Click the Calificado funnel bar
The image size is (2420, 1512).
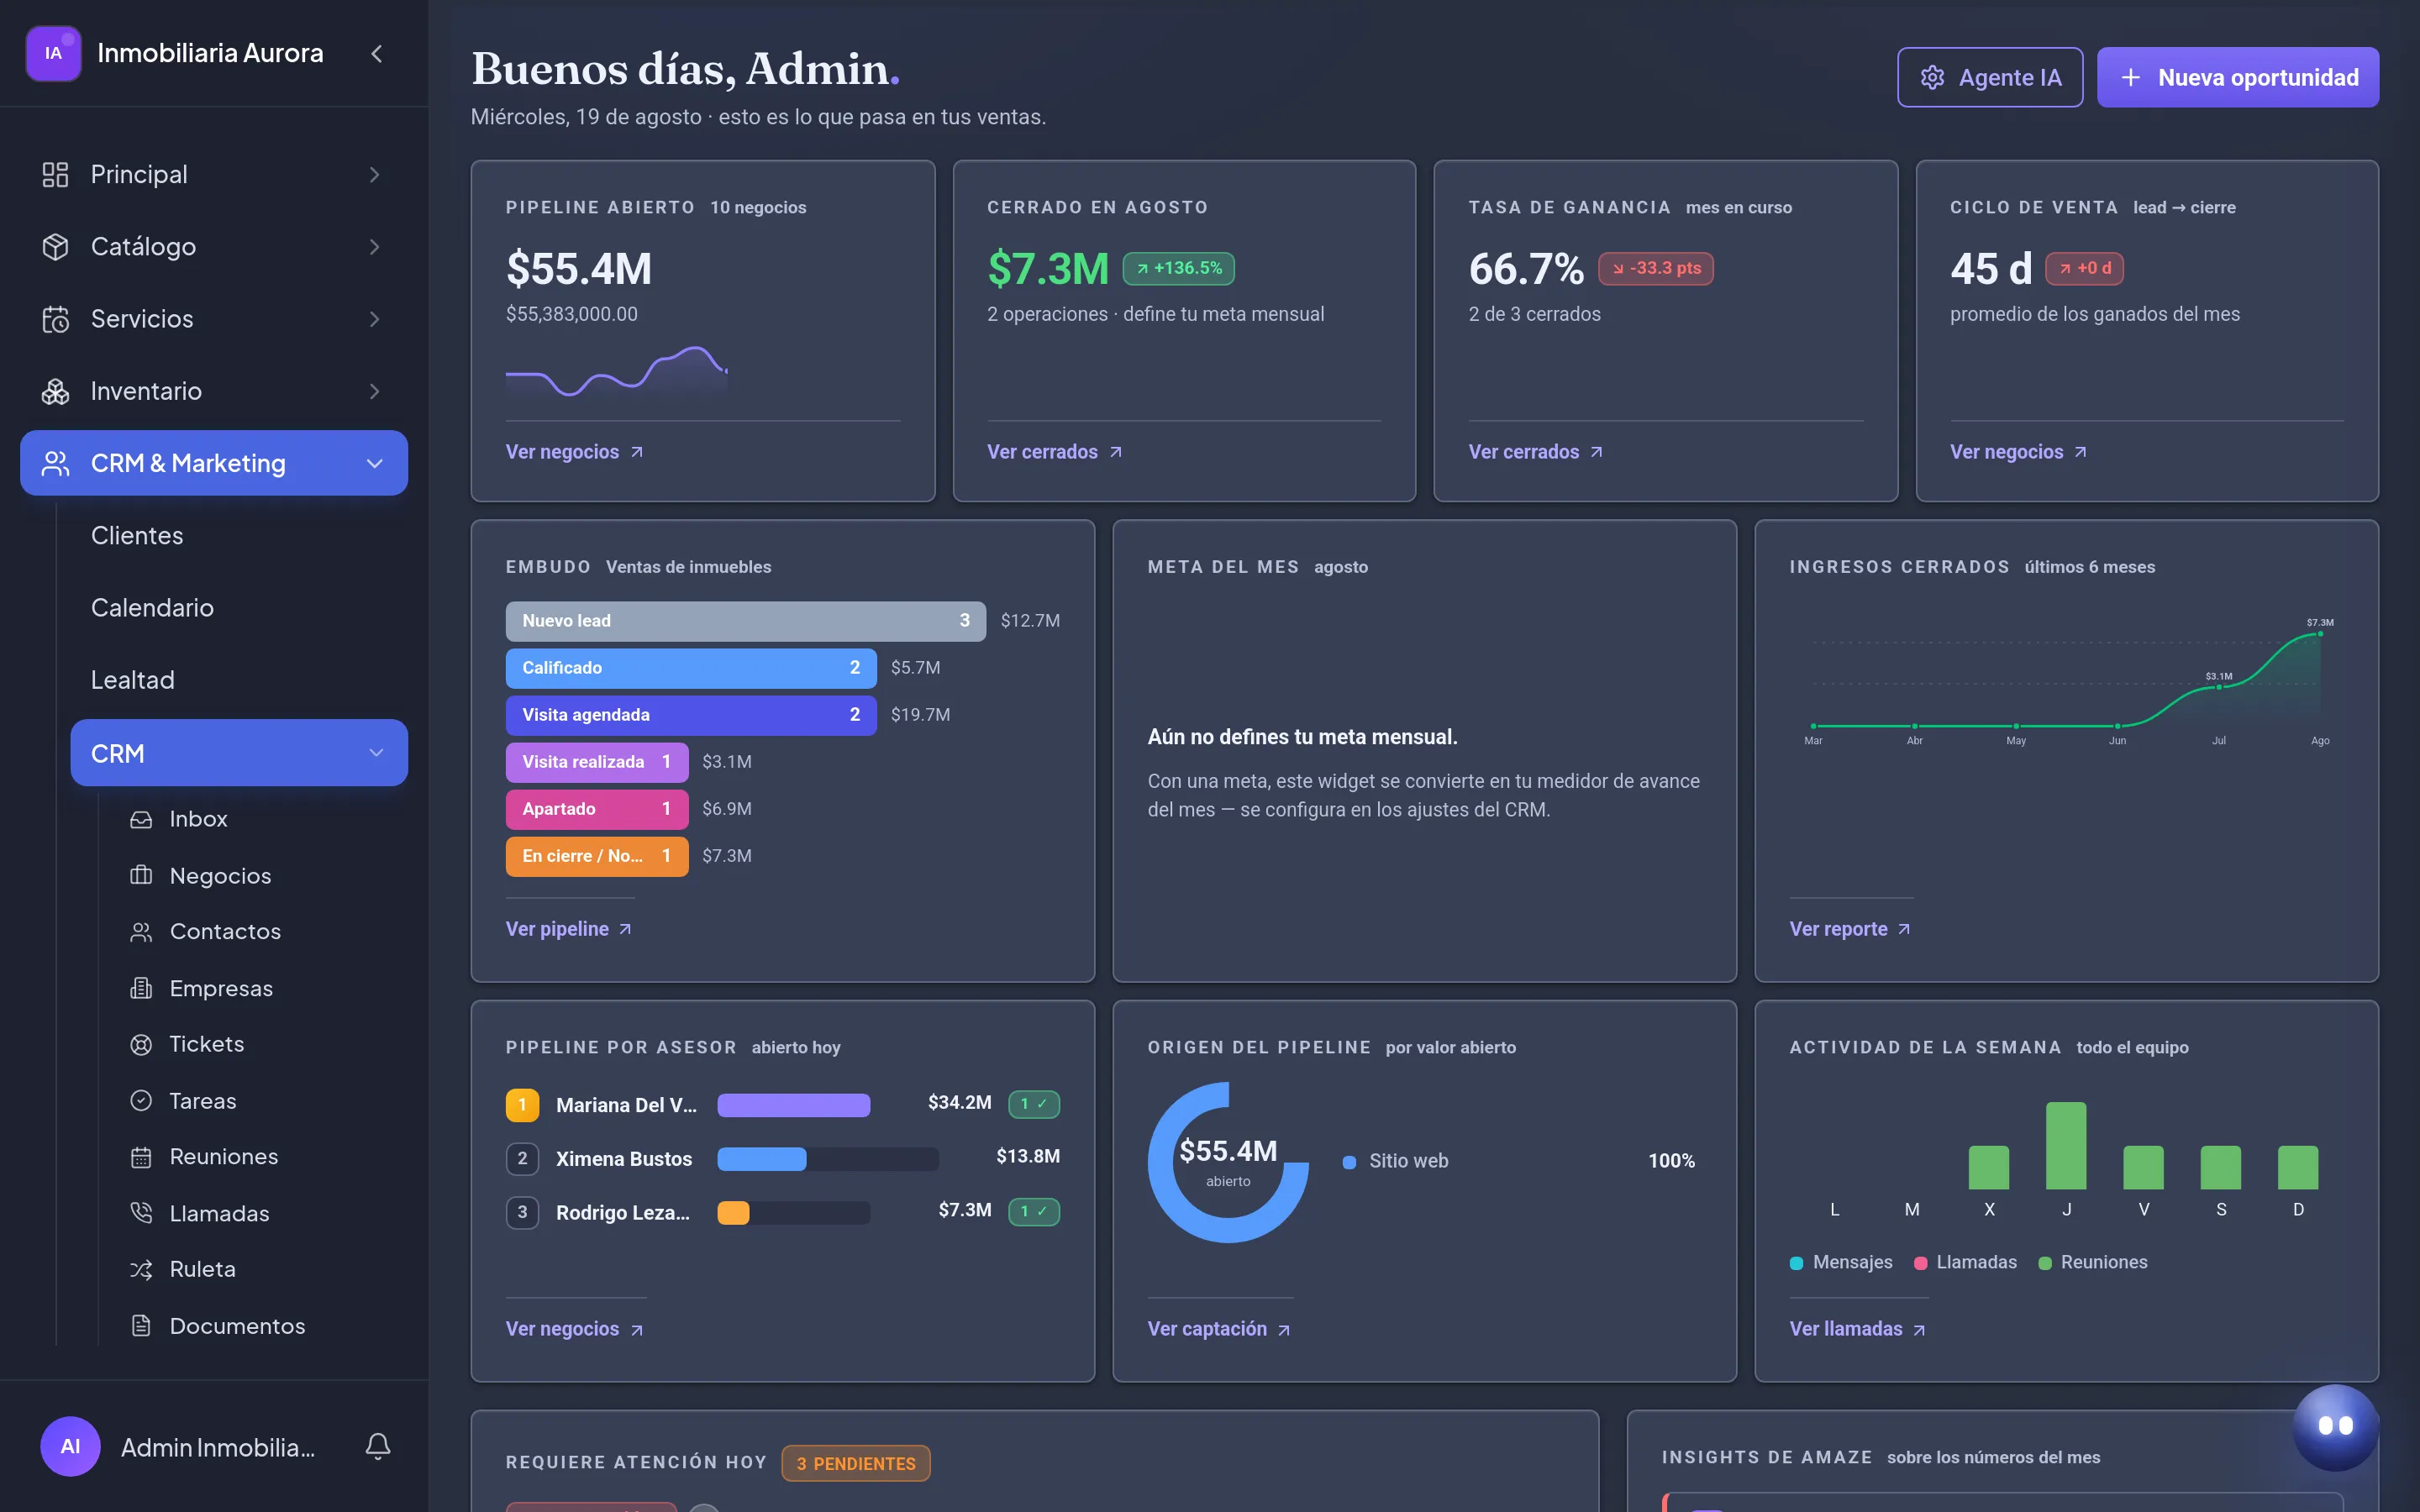[x=691, y=668]
